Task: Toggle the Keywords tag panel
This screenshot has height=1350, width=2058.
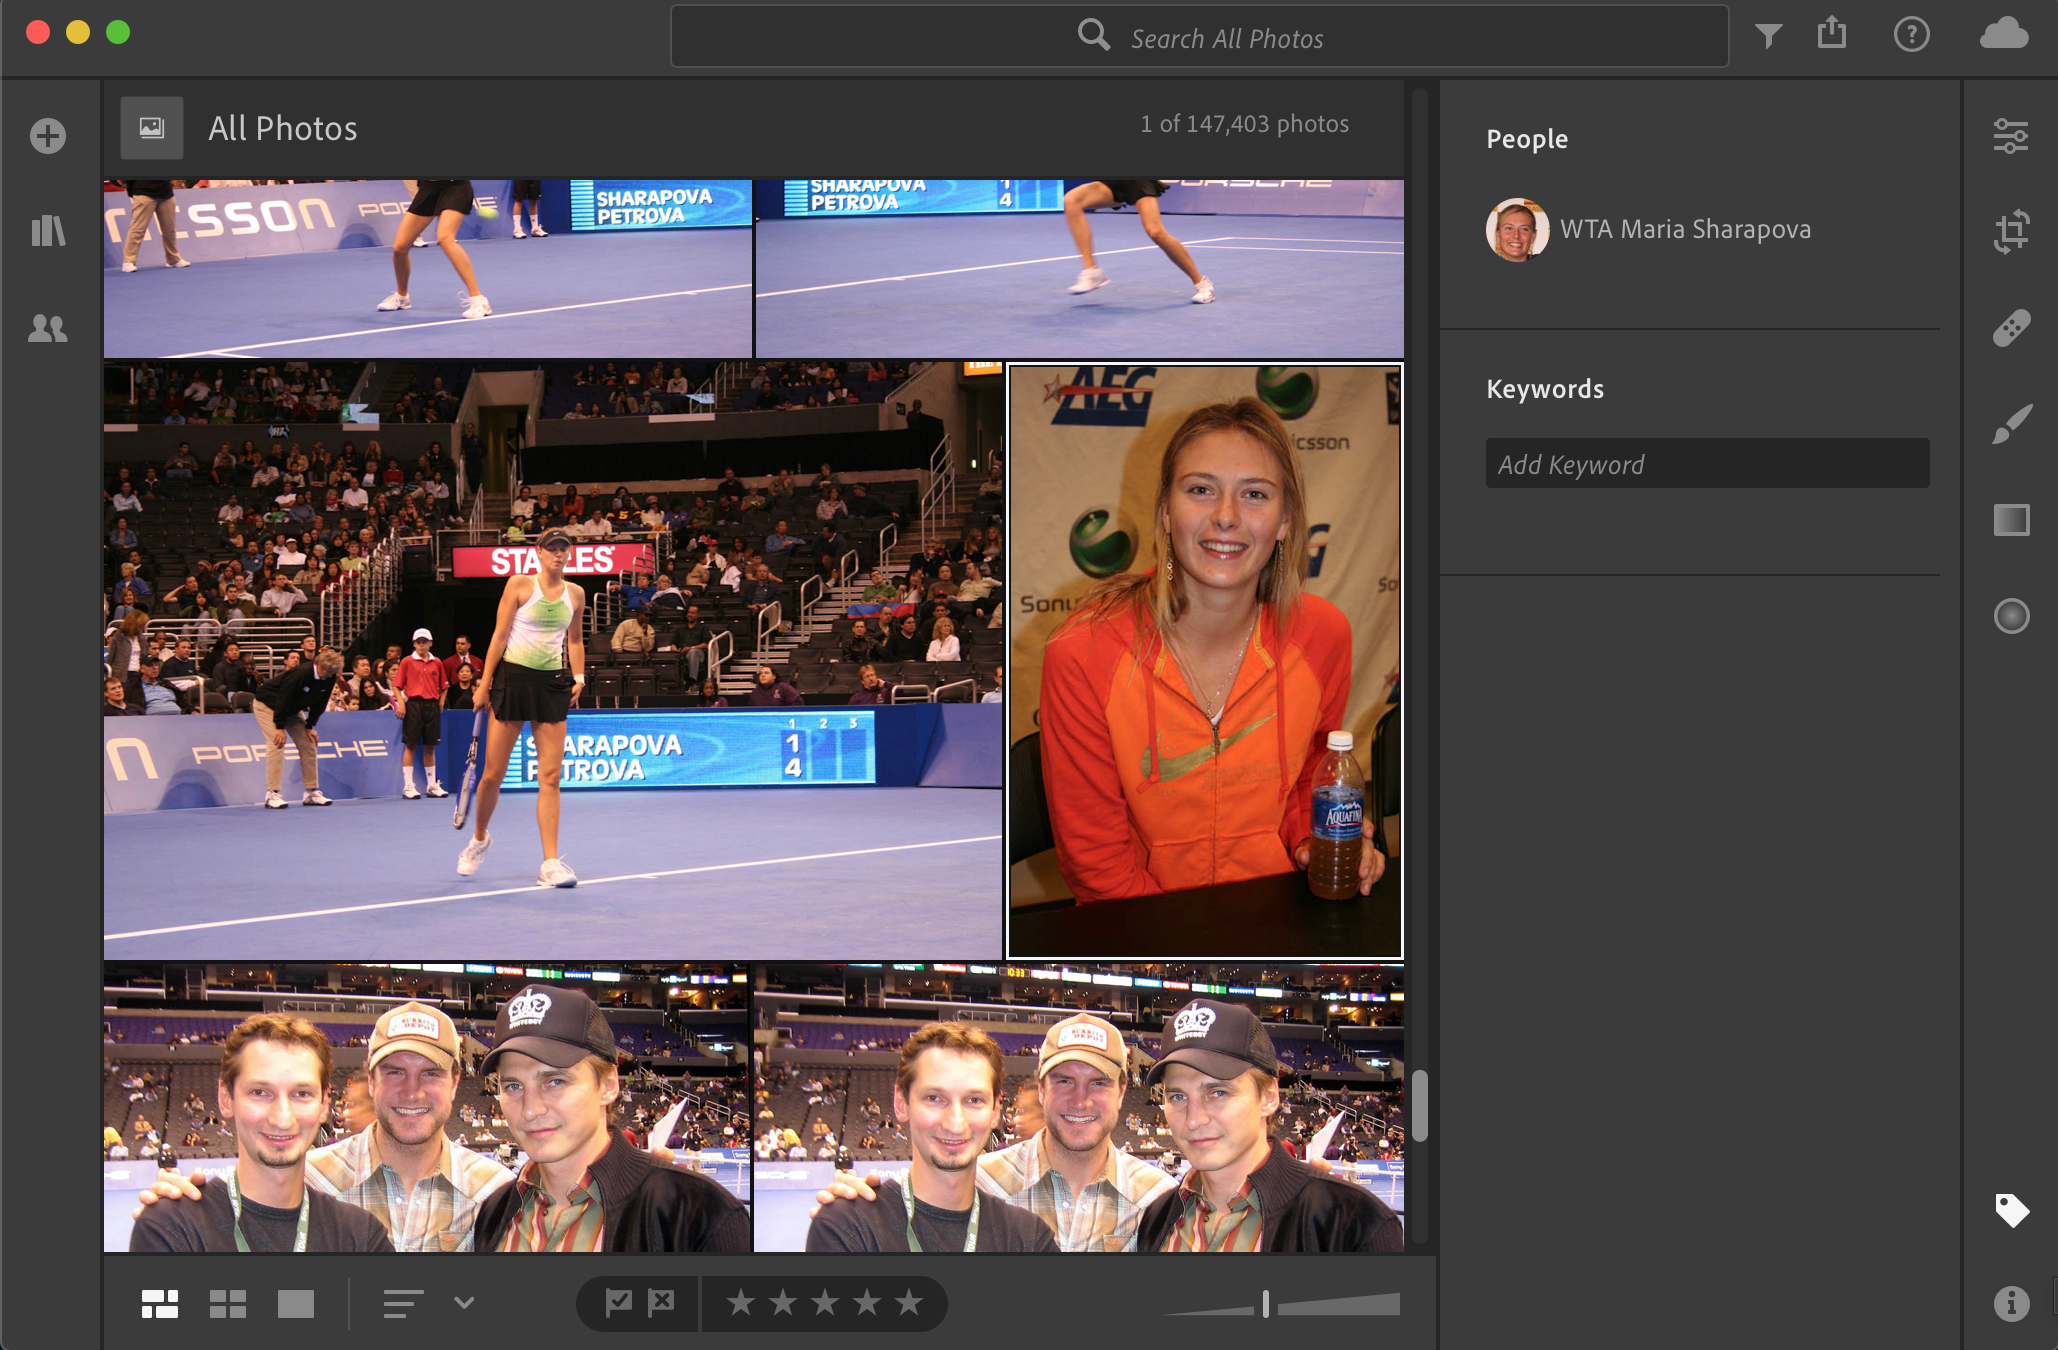Action: (2011, 1210)
